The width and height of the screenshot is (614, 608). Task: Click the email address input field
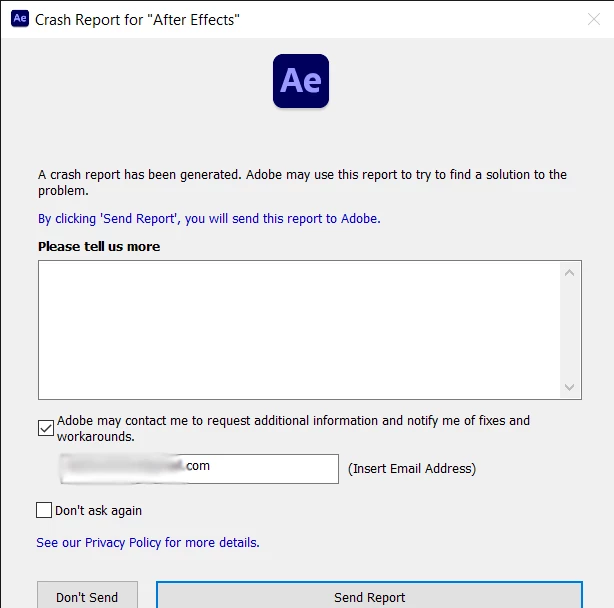[x=199, y=469]
